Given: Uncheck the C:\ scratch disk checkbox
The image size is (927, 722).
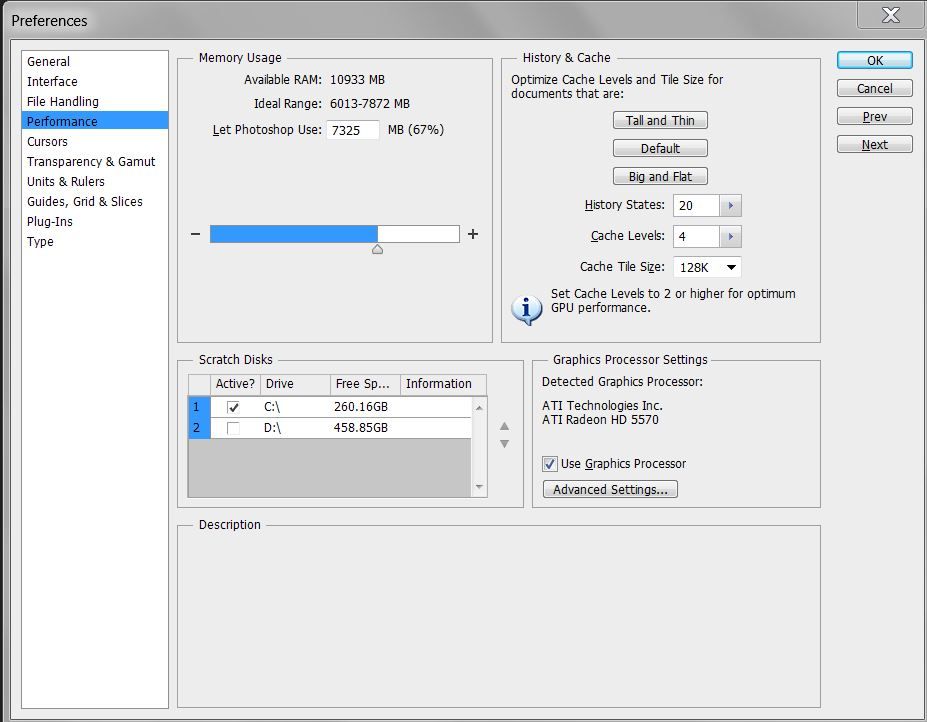Looking at the screenshot, I should point(233,408).
